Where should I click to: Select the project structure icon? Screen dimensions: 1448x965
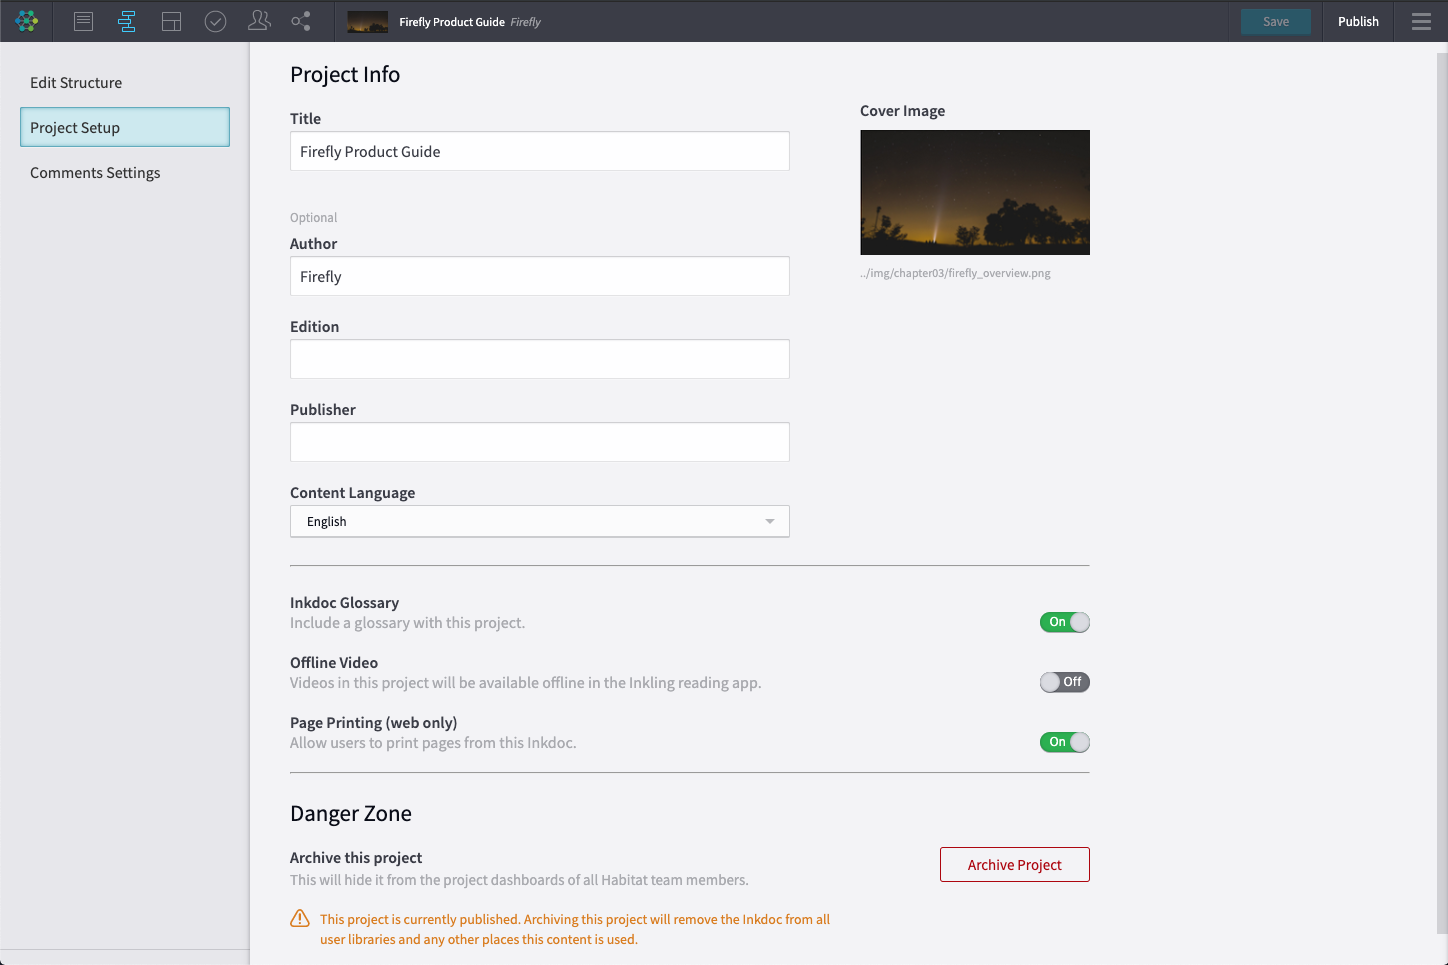127,21
